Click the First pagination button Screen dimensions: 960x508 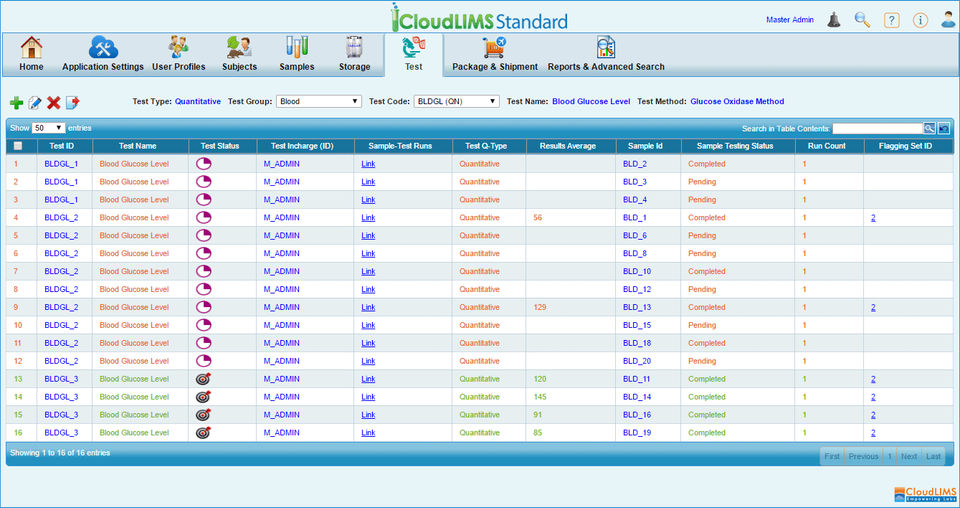coord(832,457)
